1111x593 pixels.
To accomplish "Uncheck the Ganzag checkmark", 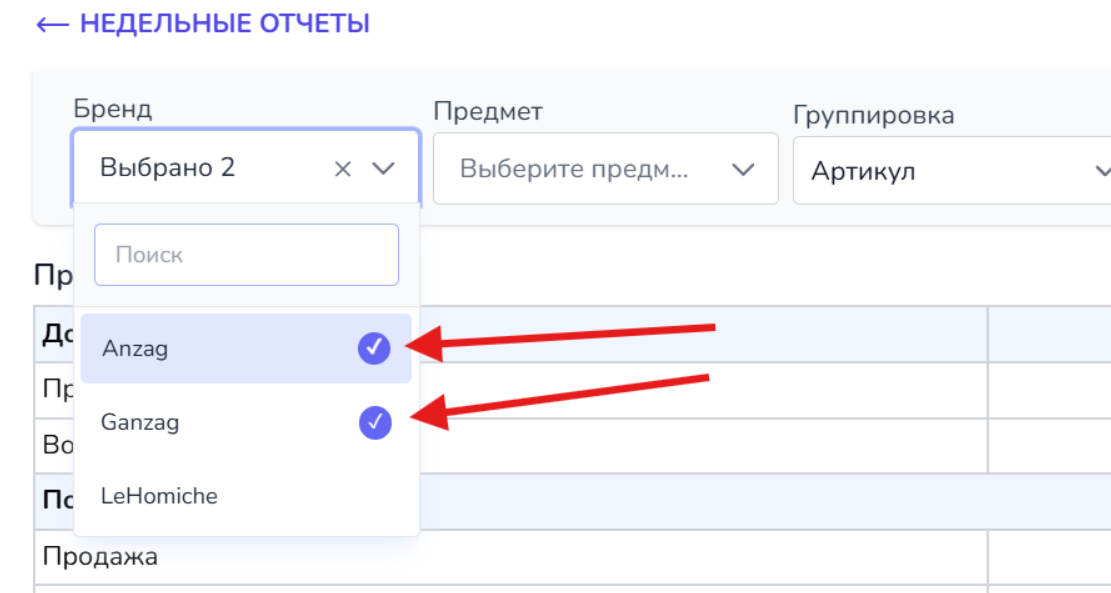I will click(375, 423).
